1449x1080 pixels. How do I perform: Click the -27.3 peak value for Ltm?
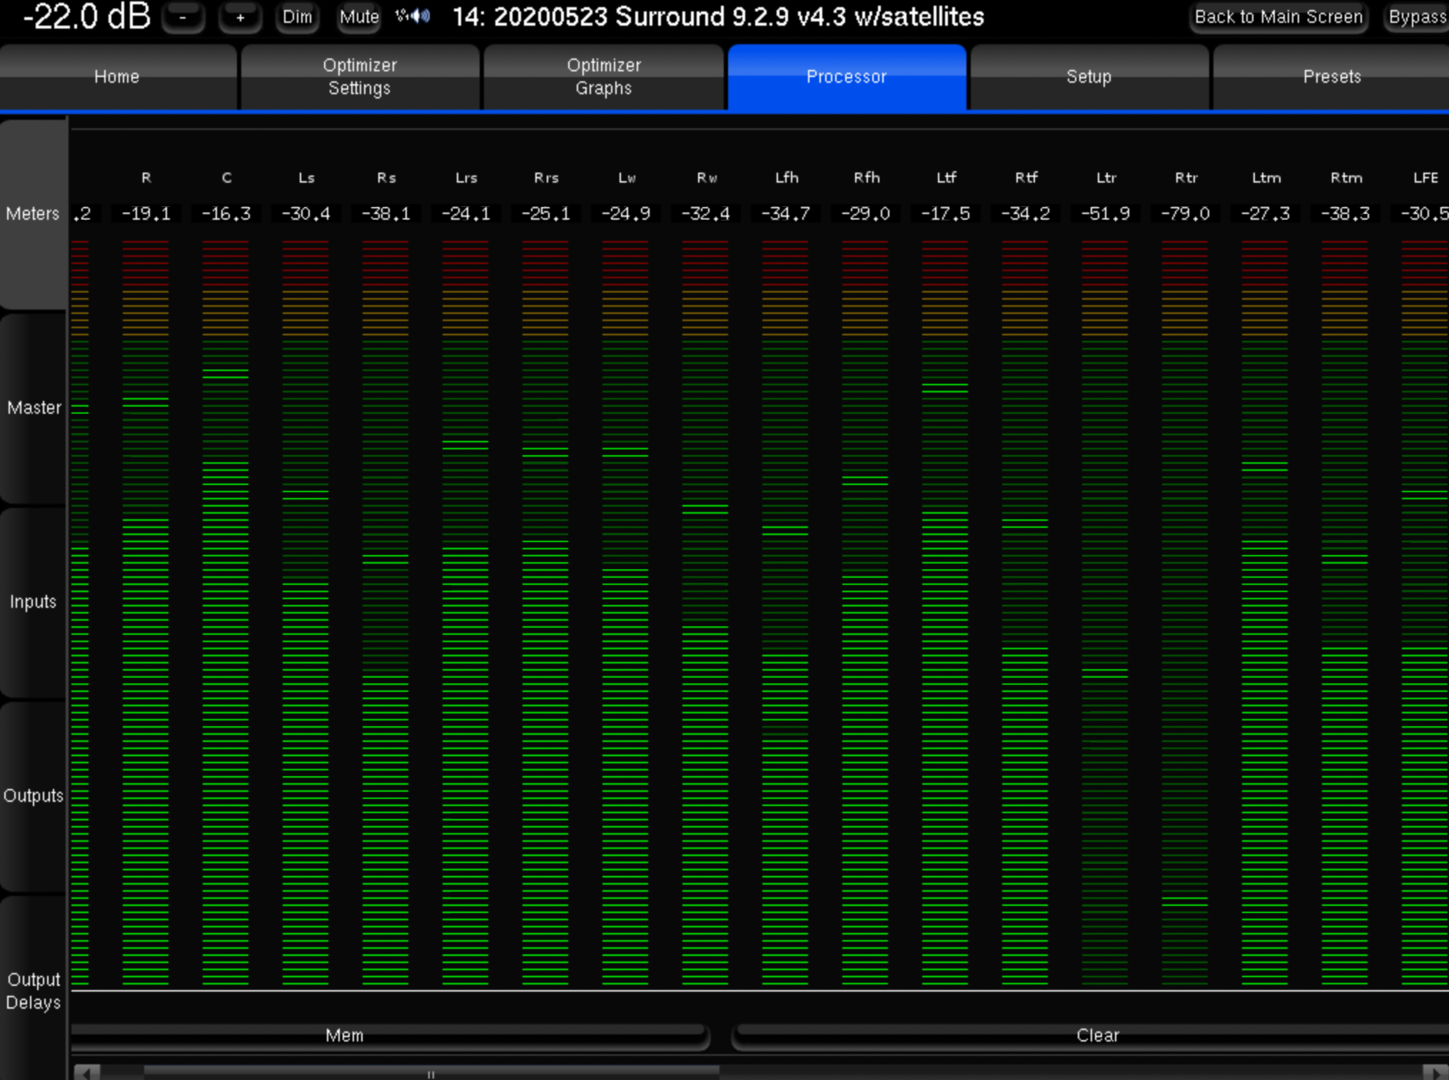point(1266,214)
